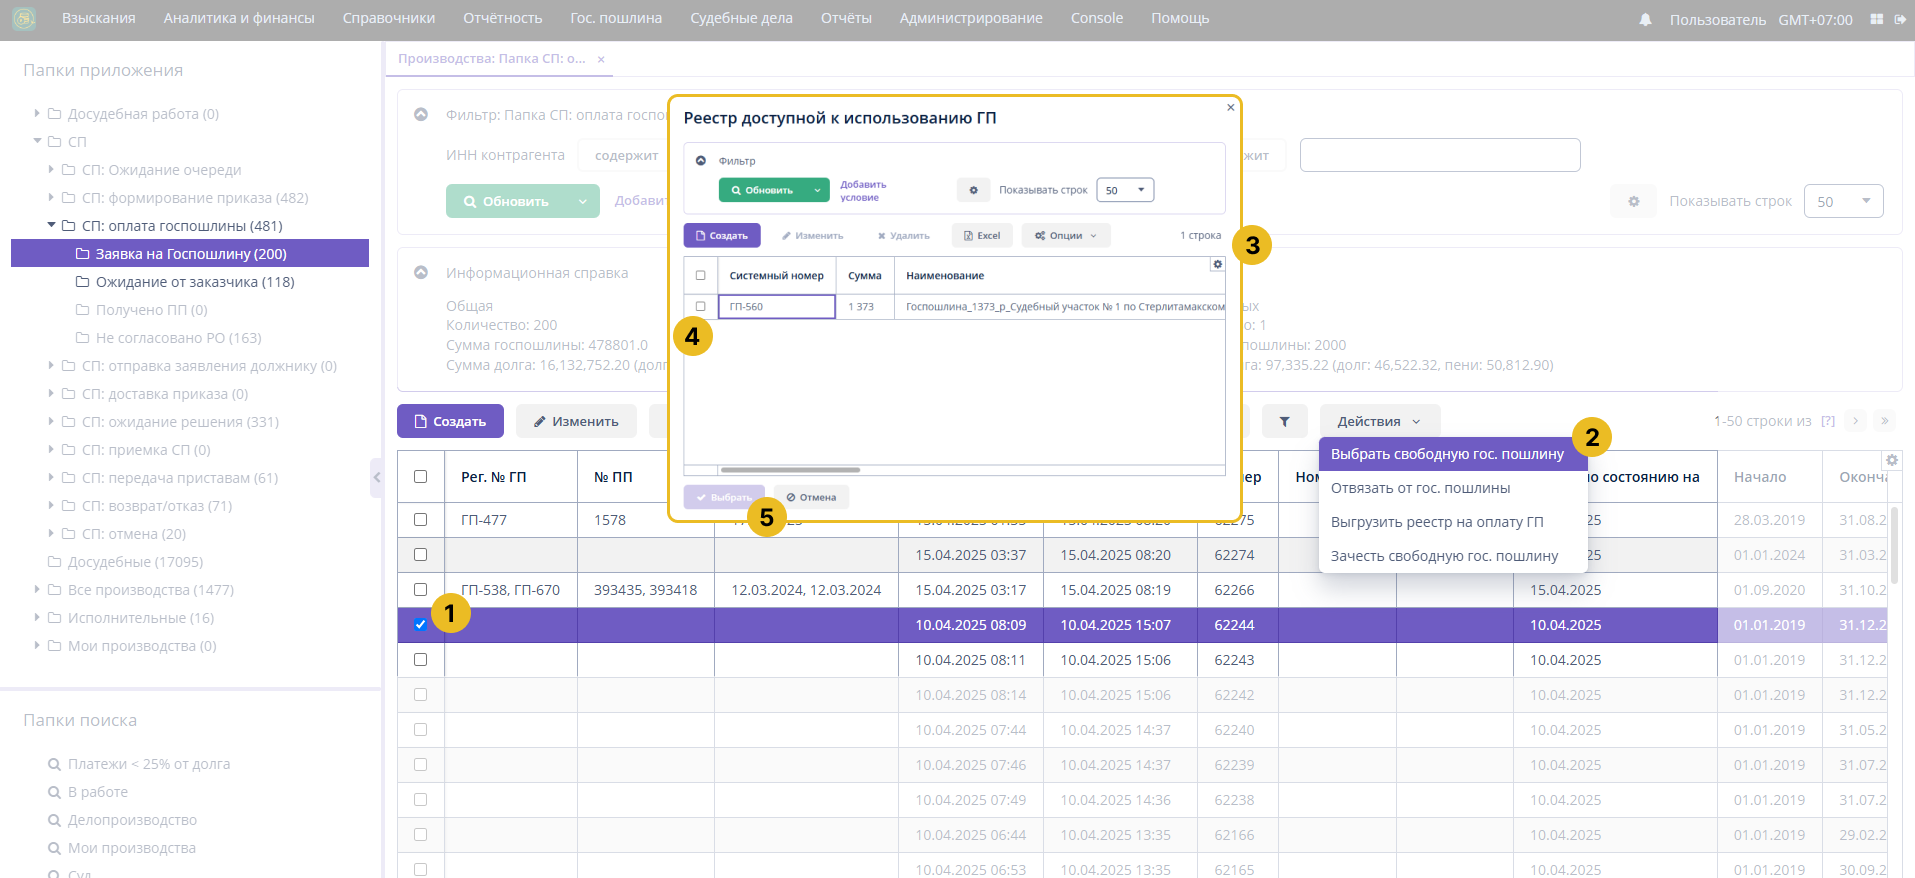1915x878 pixels.
Task: Check the ГП-477 row checkbox
Action: (x=420, y=520)
